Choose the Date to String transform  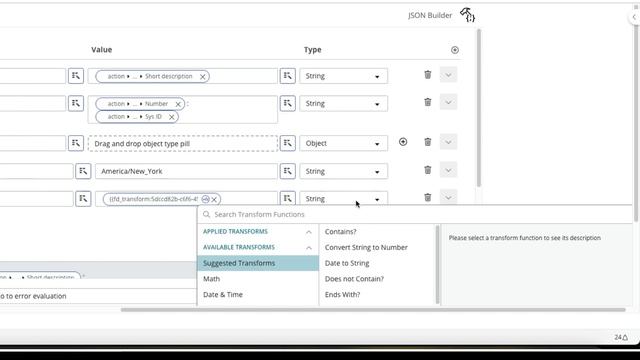pyautogui.click(x=347, y=263)
